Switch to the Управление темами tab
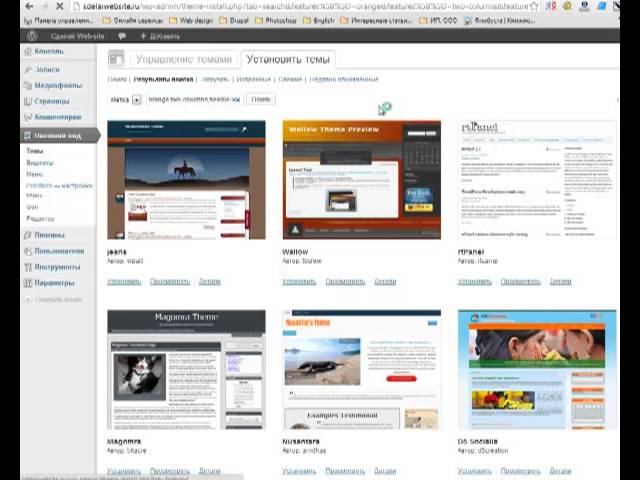 184,59
